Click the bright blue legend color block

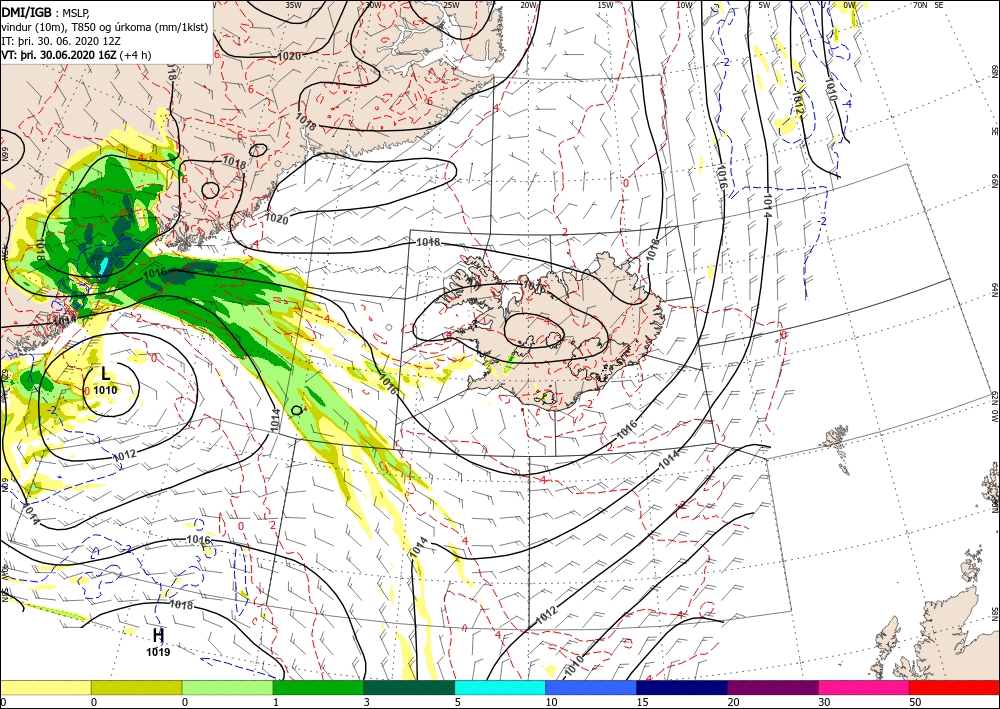[591, 687]
